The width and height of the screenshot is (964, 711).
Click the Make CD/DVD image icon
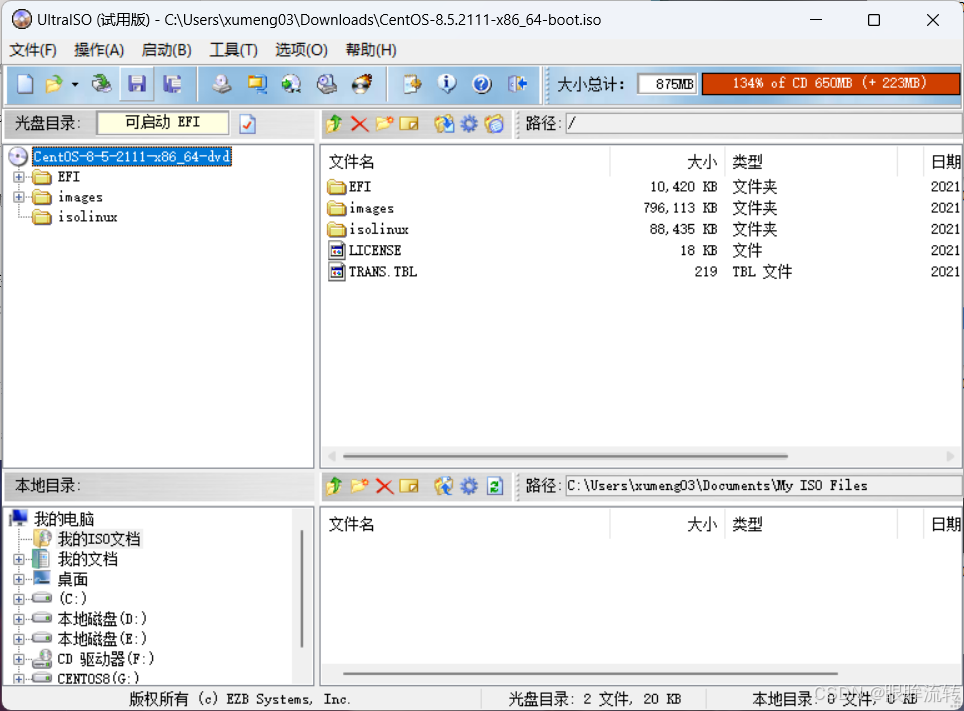pyautogui.click(x=222, y=84)
